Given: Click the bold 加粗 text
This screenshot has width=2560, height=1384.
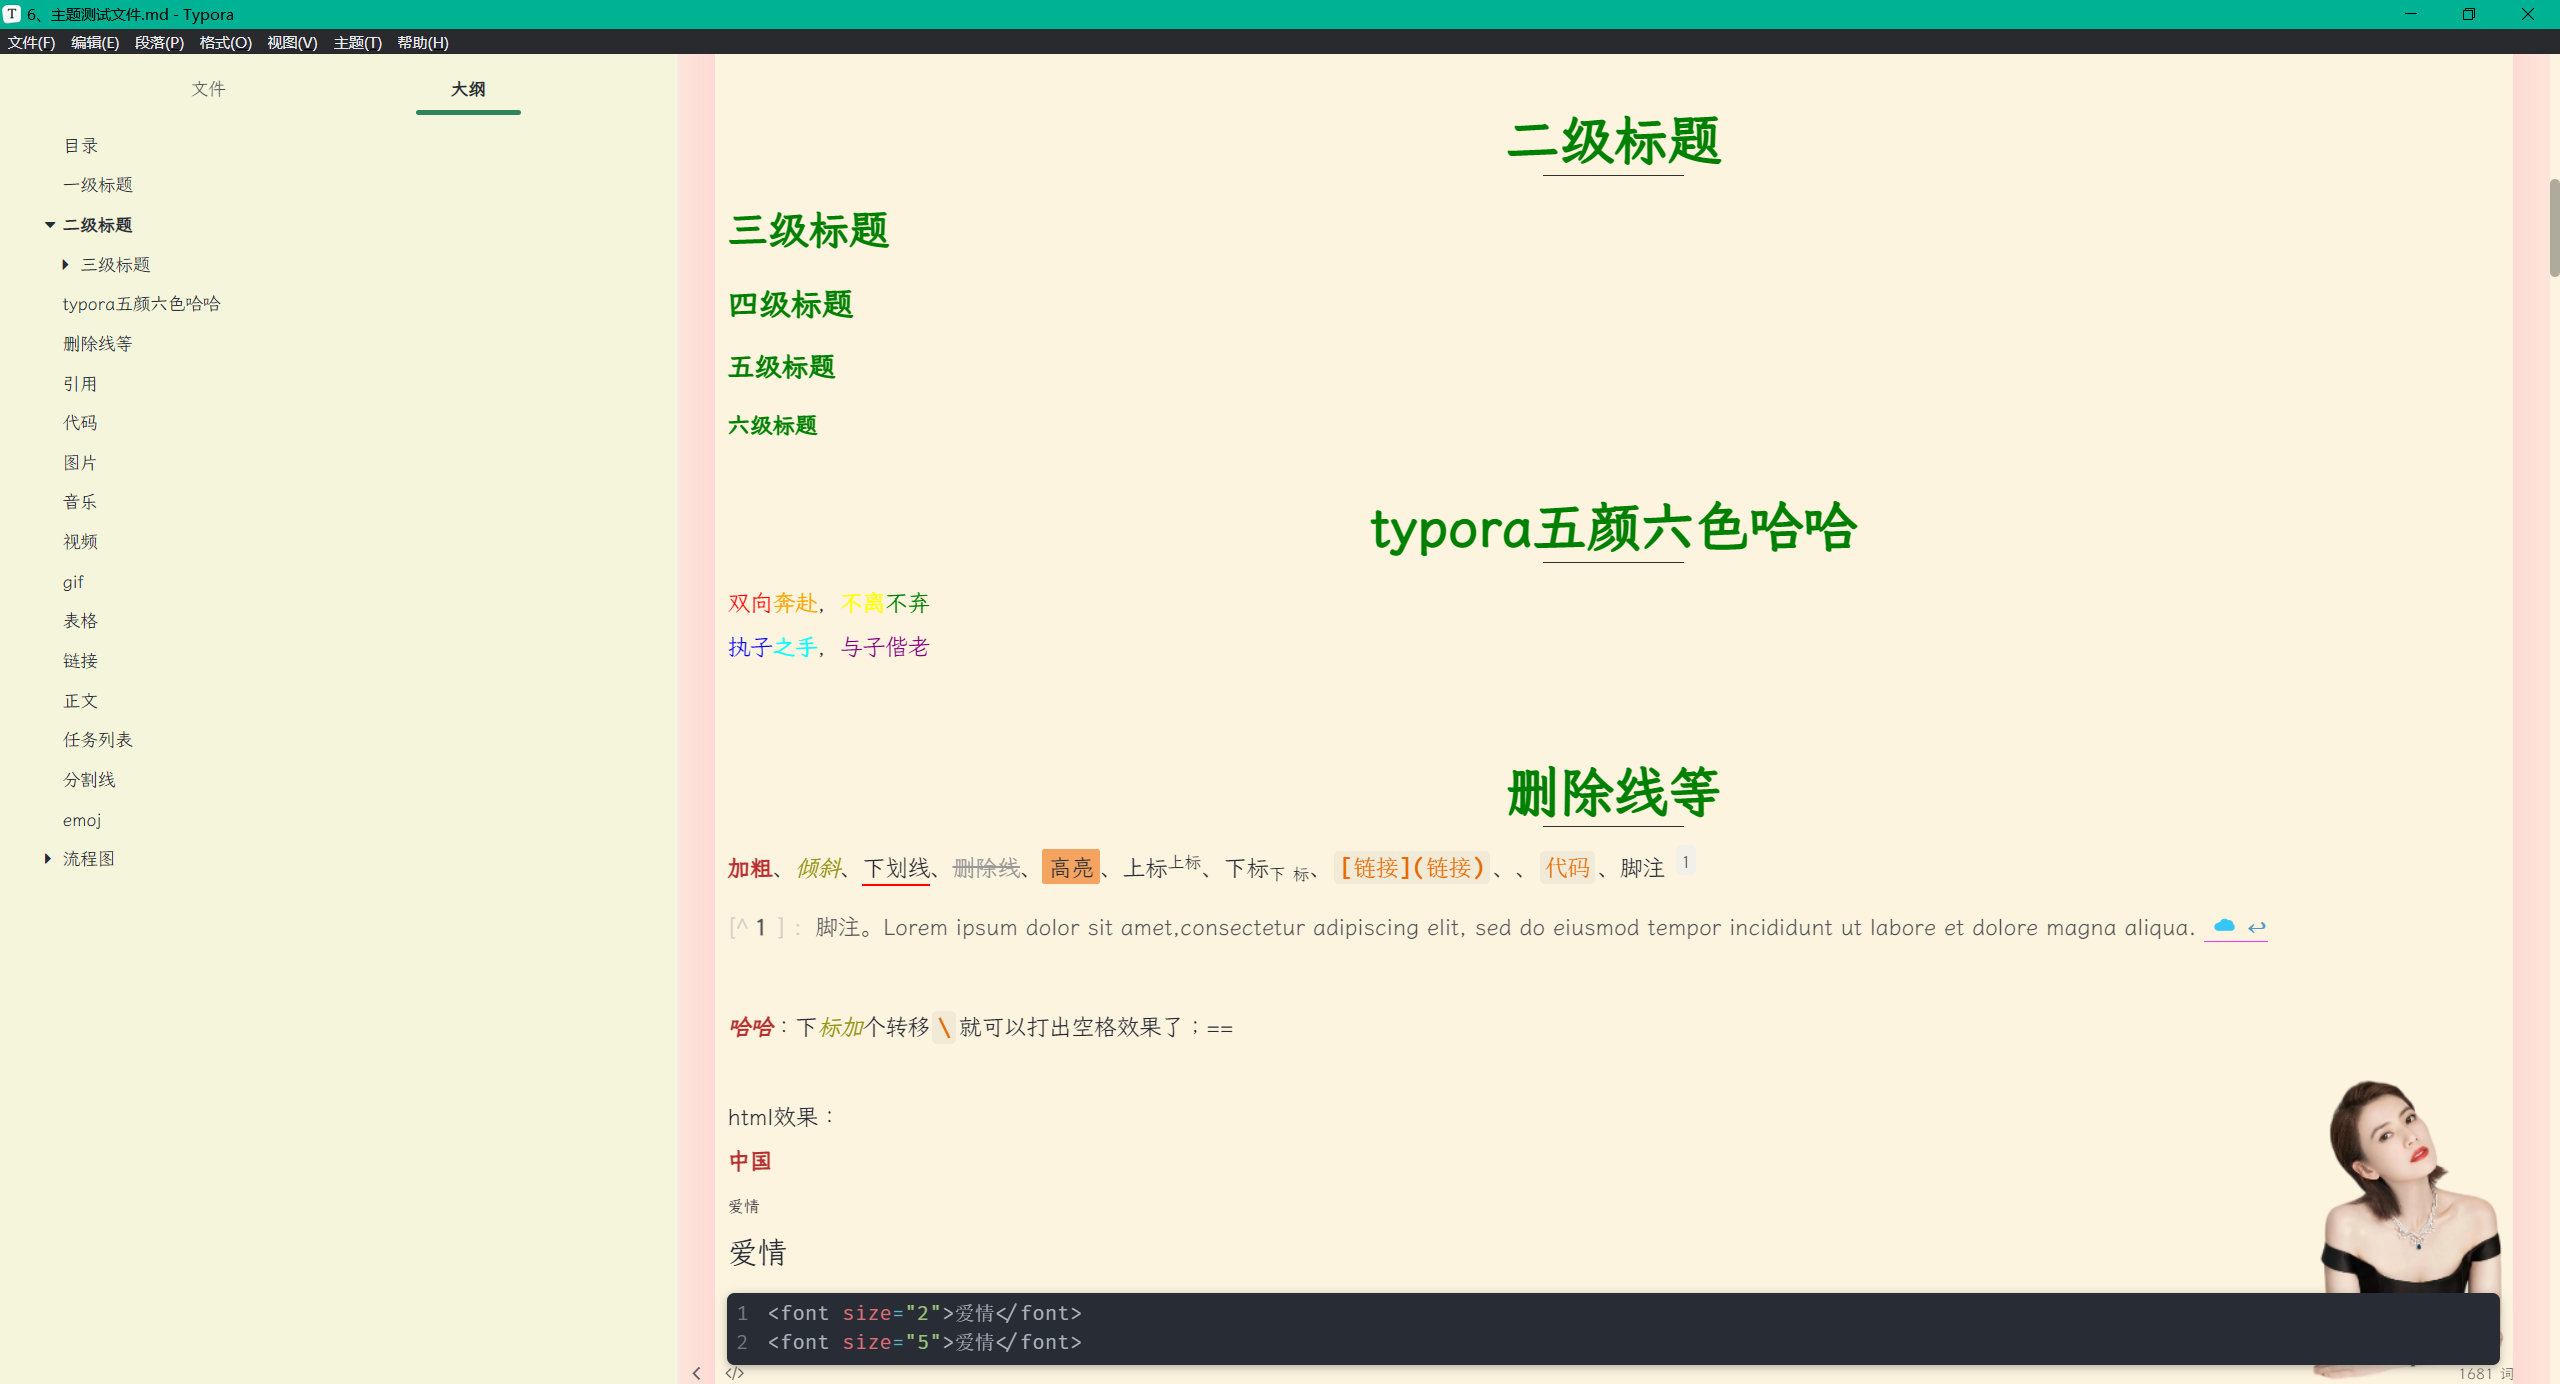Looking at the screenshot, I should pyautogui.click(x=750, y=868).
